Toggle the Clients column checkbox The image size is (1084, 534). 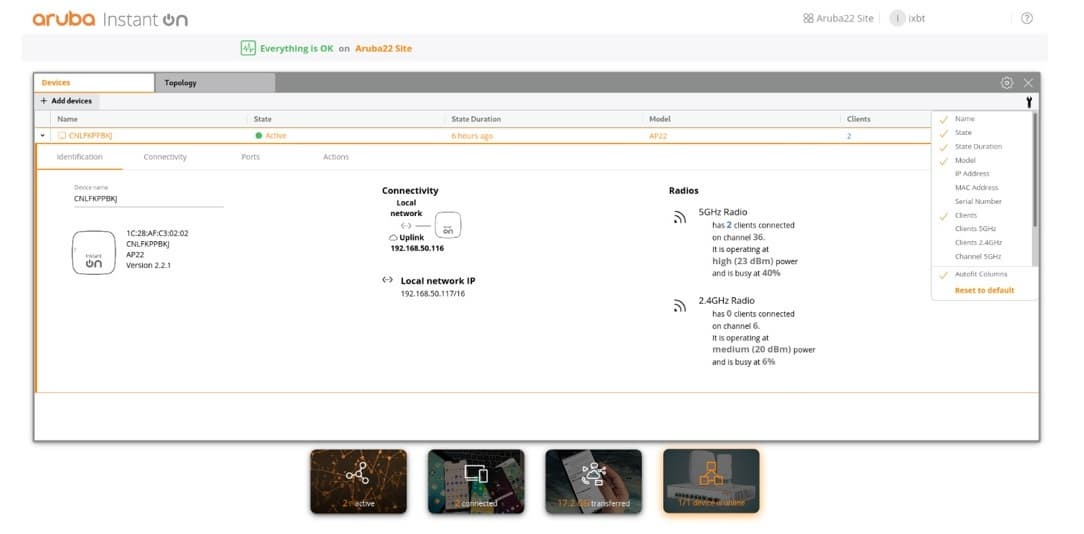click(944, 216)
